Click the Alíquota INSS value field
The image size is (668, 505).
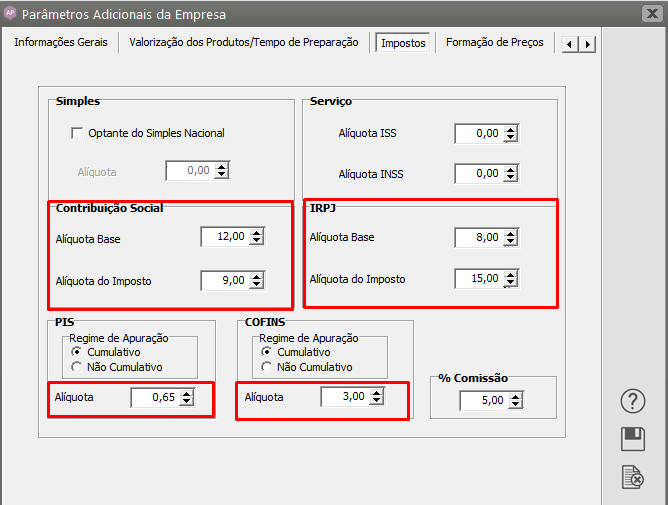tap(477, 173)
